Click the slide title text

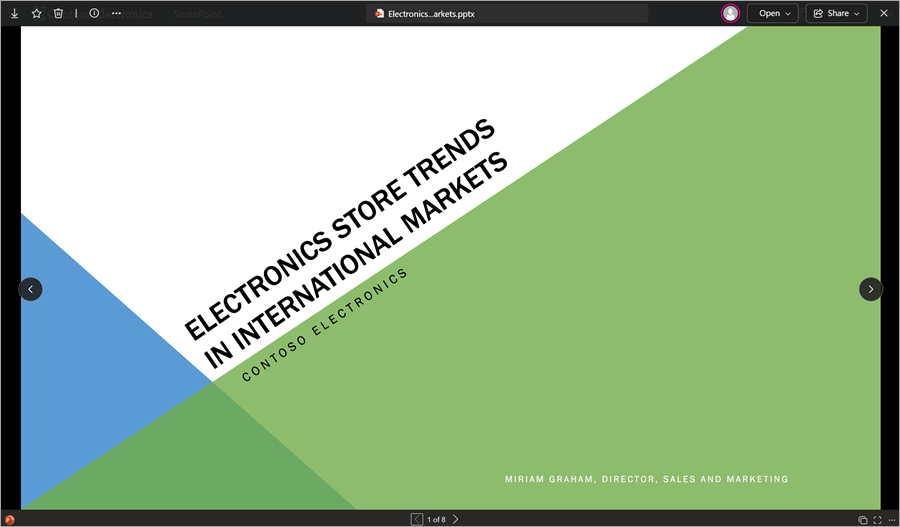pos(346,243)
